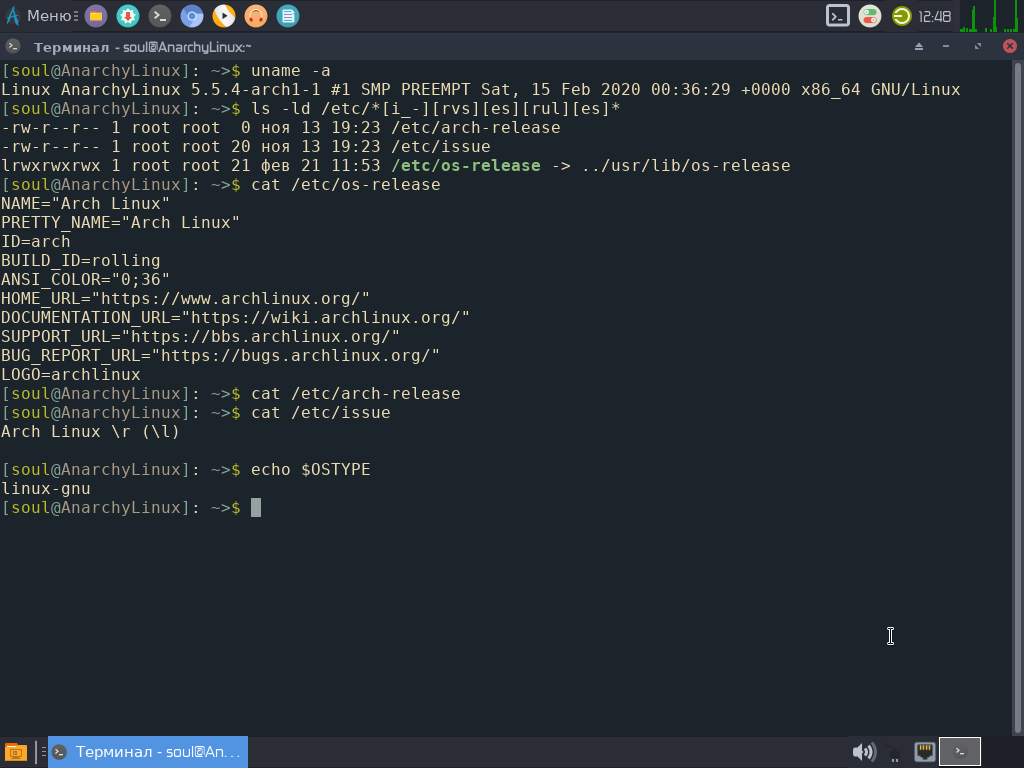This screenshot has height=768, width=1024.
Task: Open the software installer icon with red arrow
Action: [128, 16]
